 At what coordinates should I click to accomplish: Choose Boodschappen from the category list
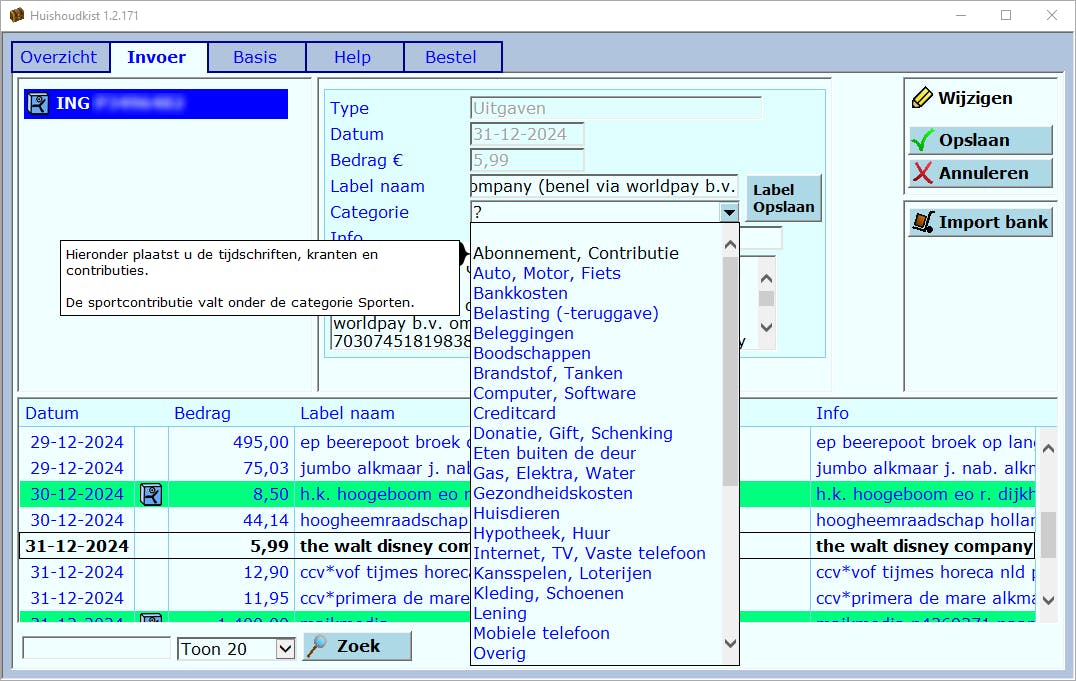coord(531,353)
